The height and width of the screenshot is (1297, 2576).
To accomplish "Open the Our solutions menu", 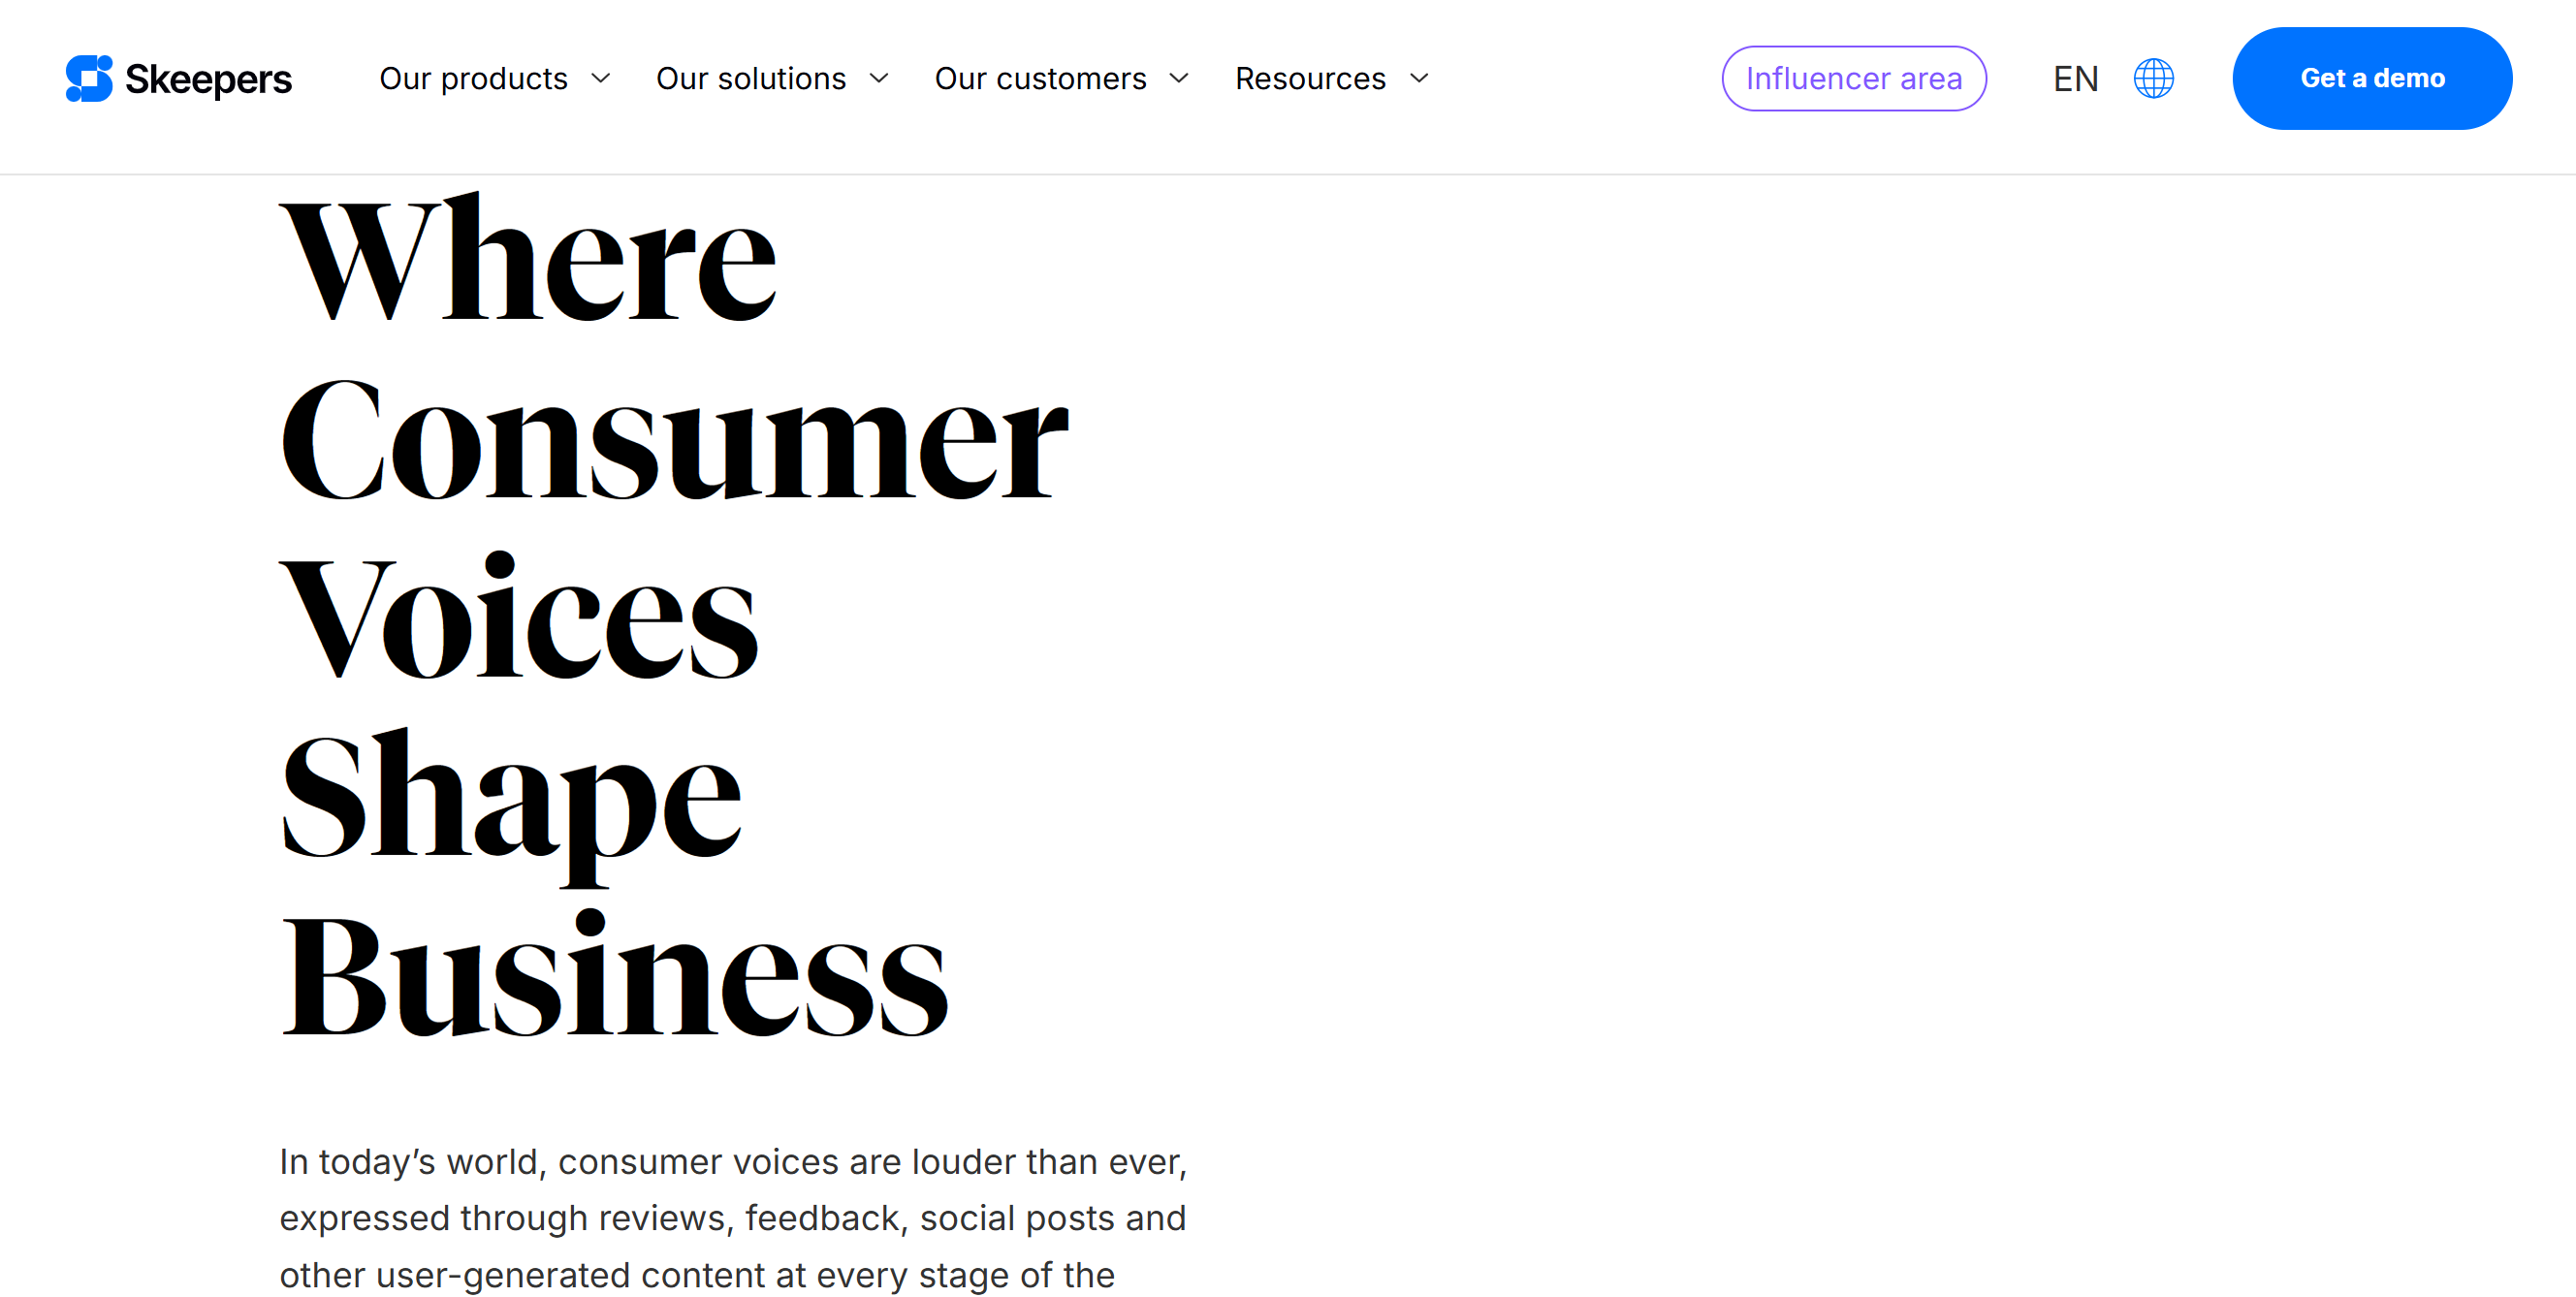I will pyautogui.click(x=751, y=78).
